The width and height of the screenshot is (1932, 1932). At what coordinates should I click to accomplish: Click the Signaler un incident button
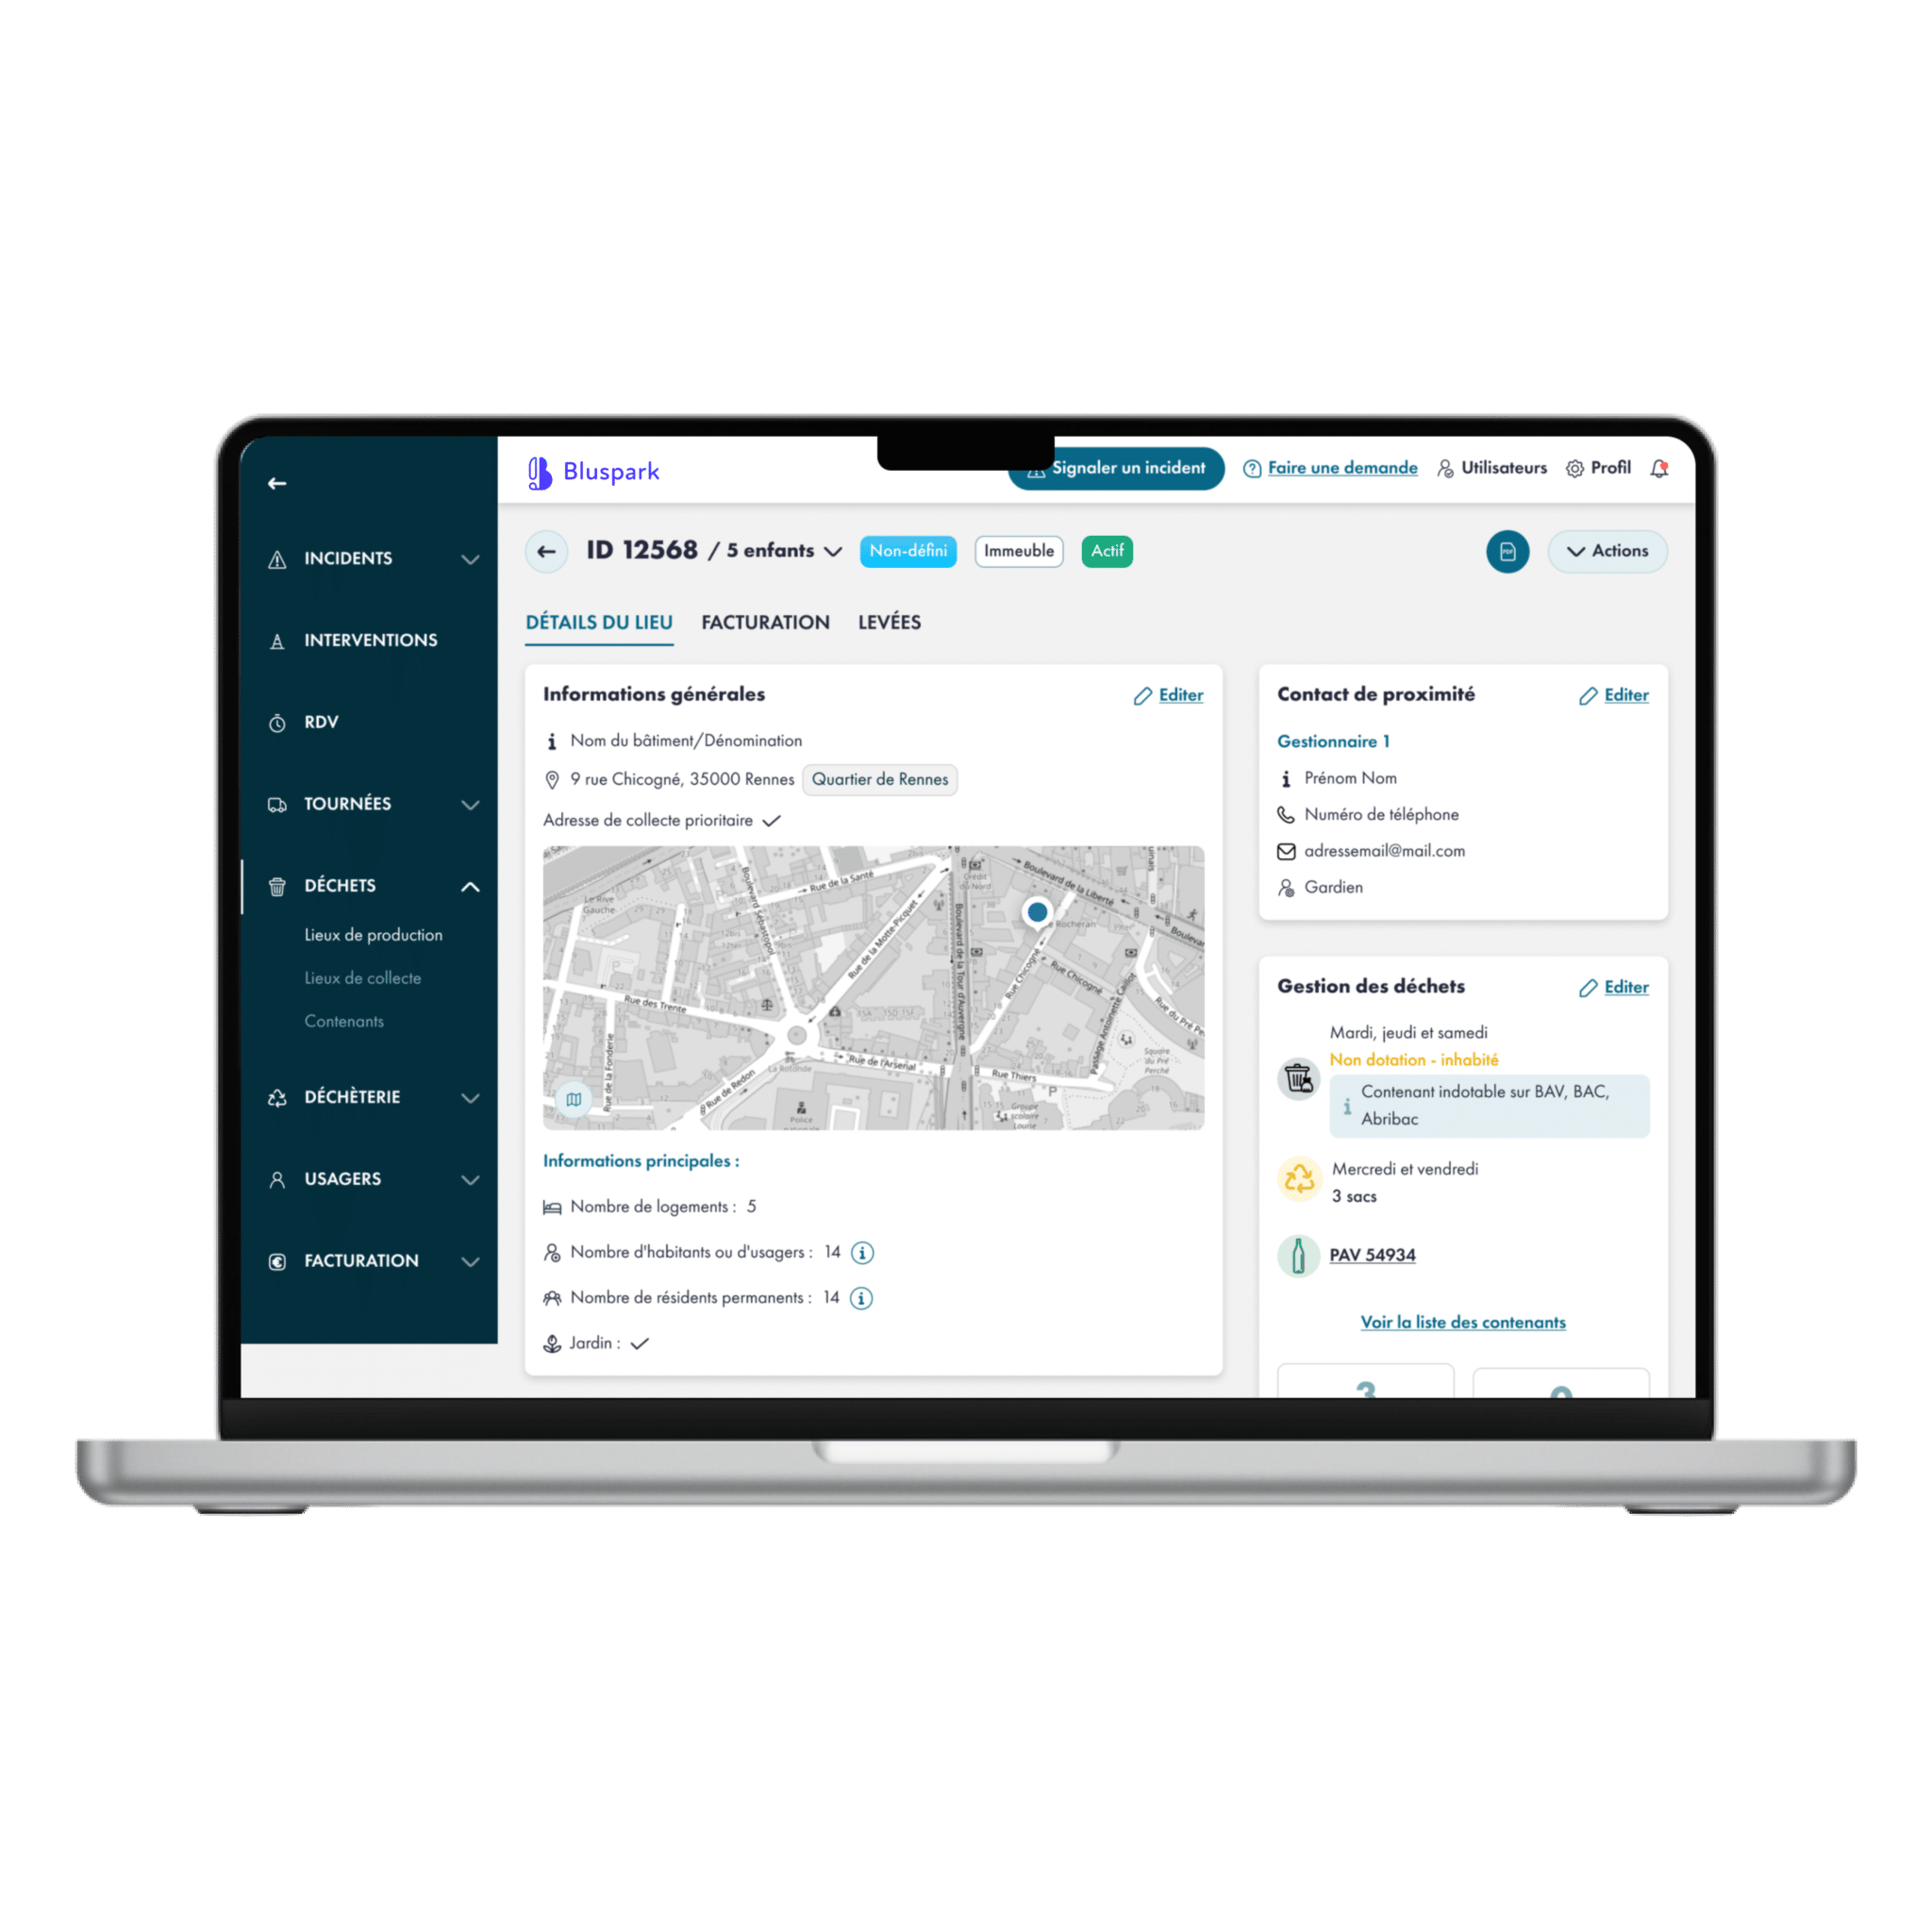[1113, 467]
